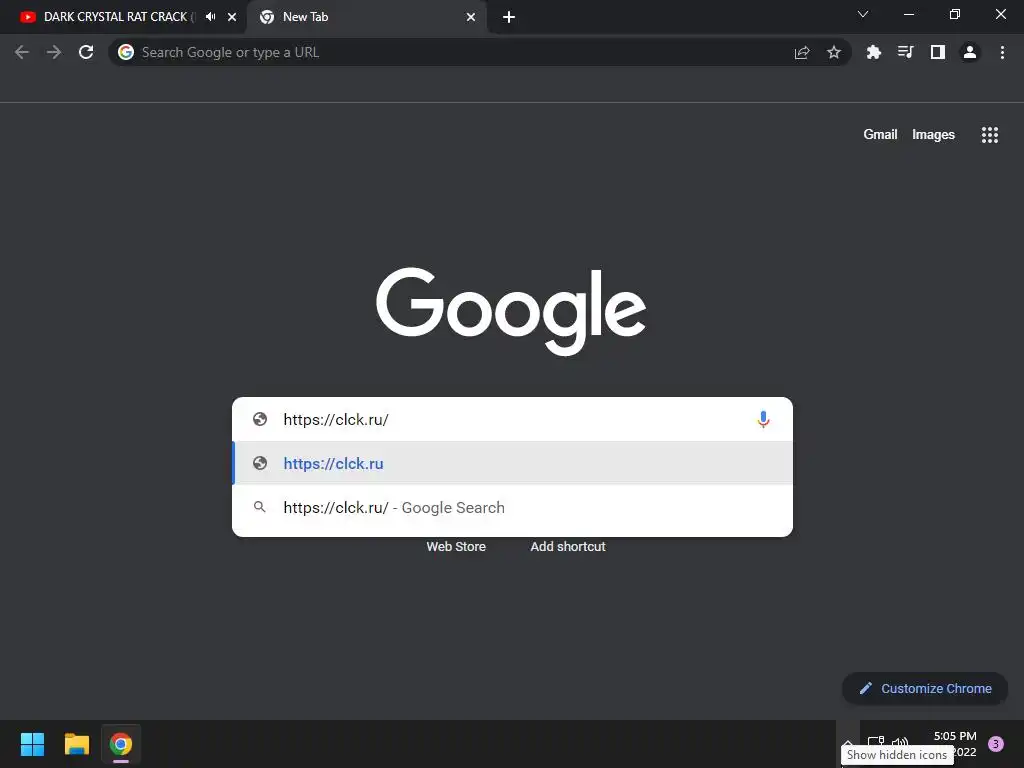This screenshot has width=1024, height=768.
Task: Share this page from the address bar
Action: [x=802, y=52]
